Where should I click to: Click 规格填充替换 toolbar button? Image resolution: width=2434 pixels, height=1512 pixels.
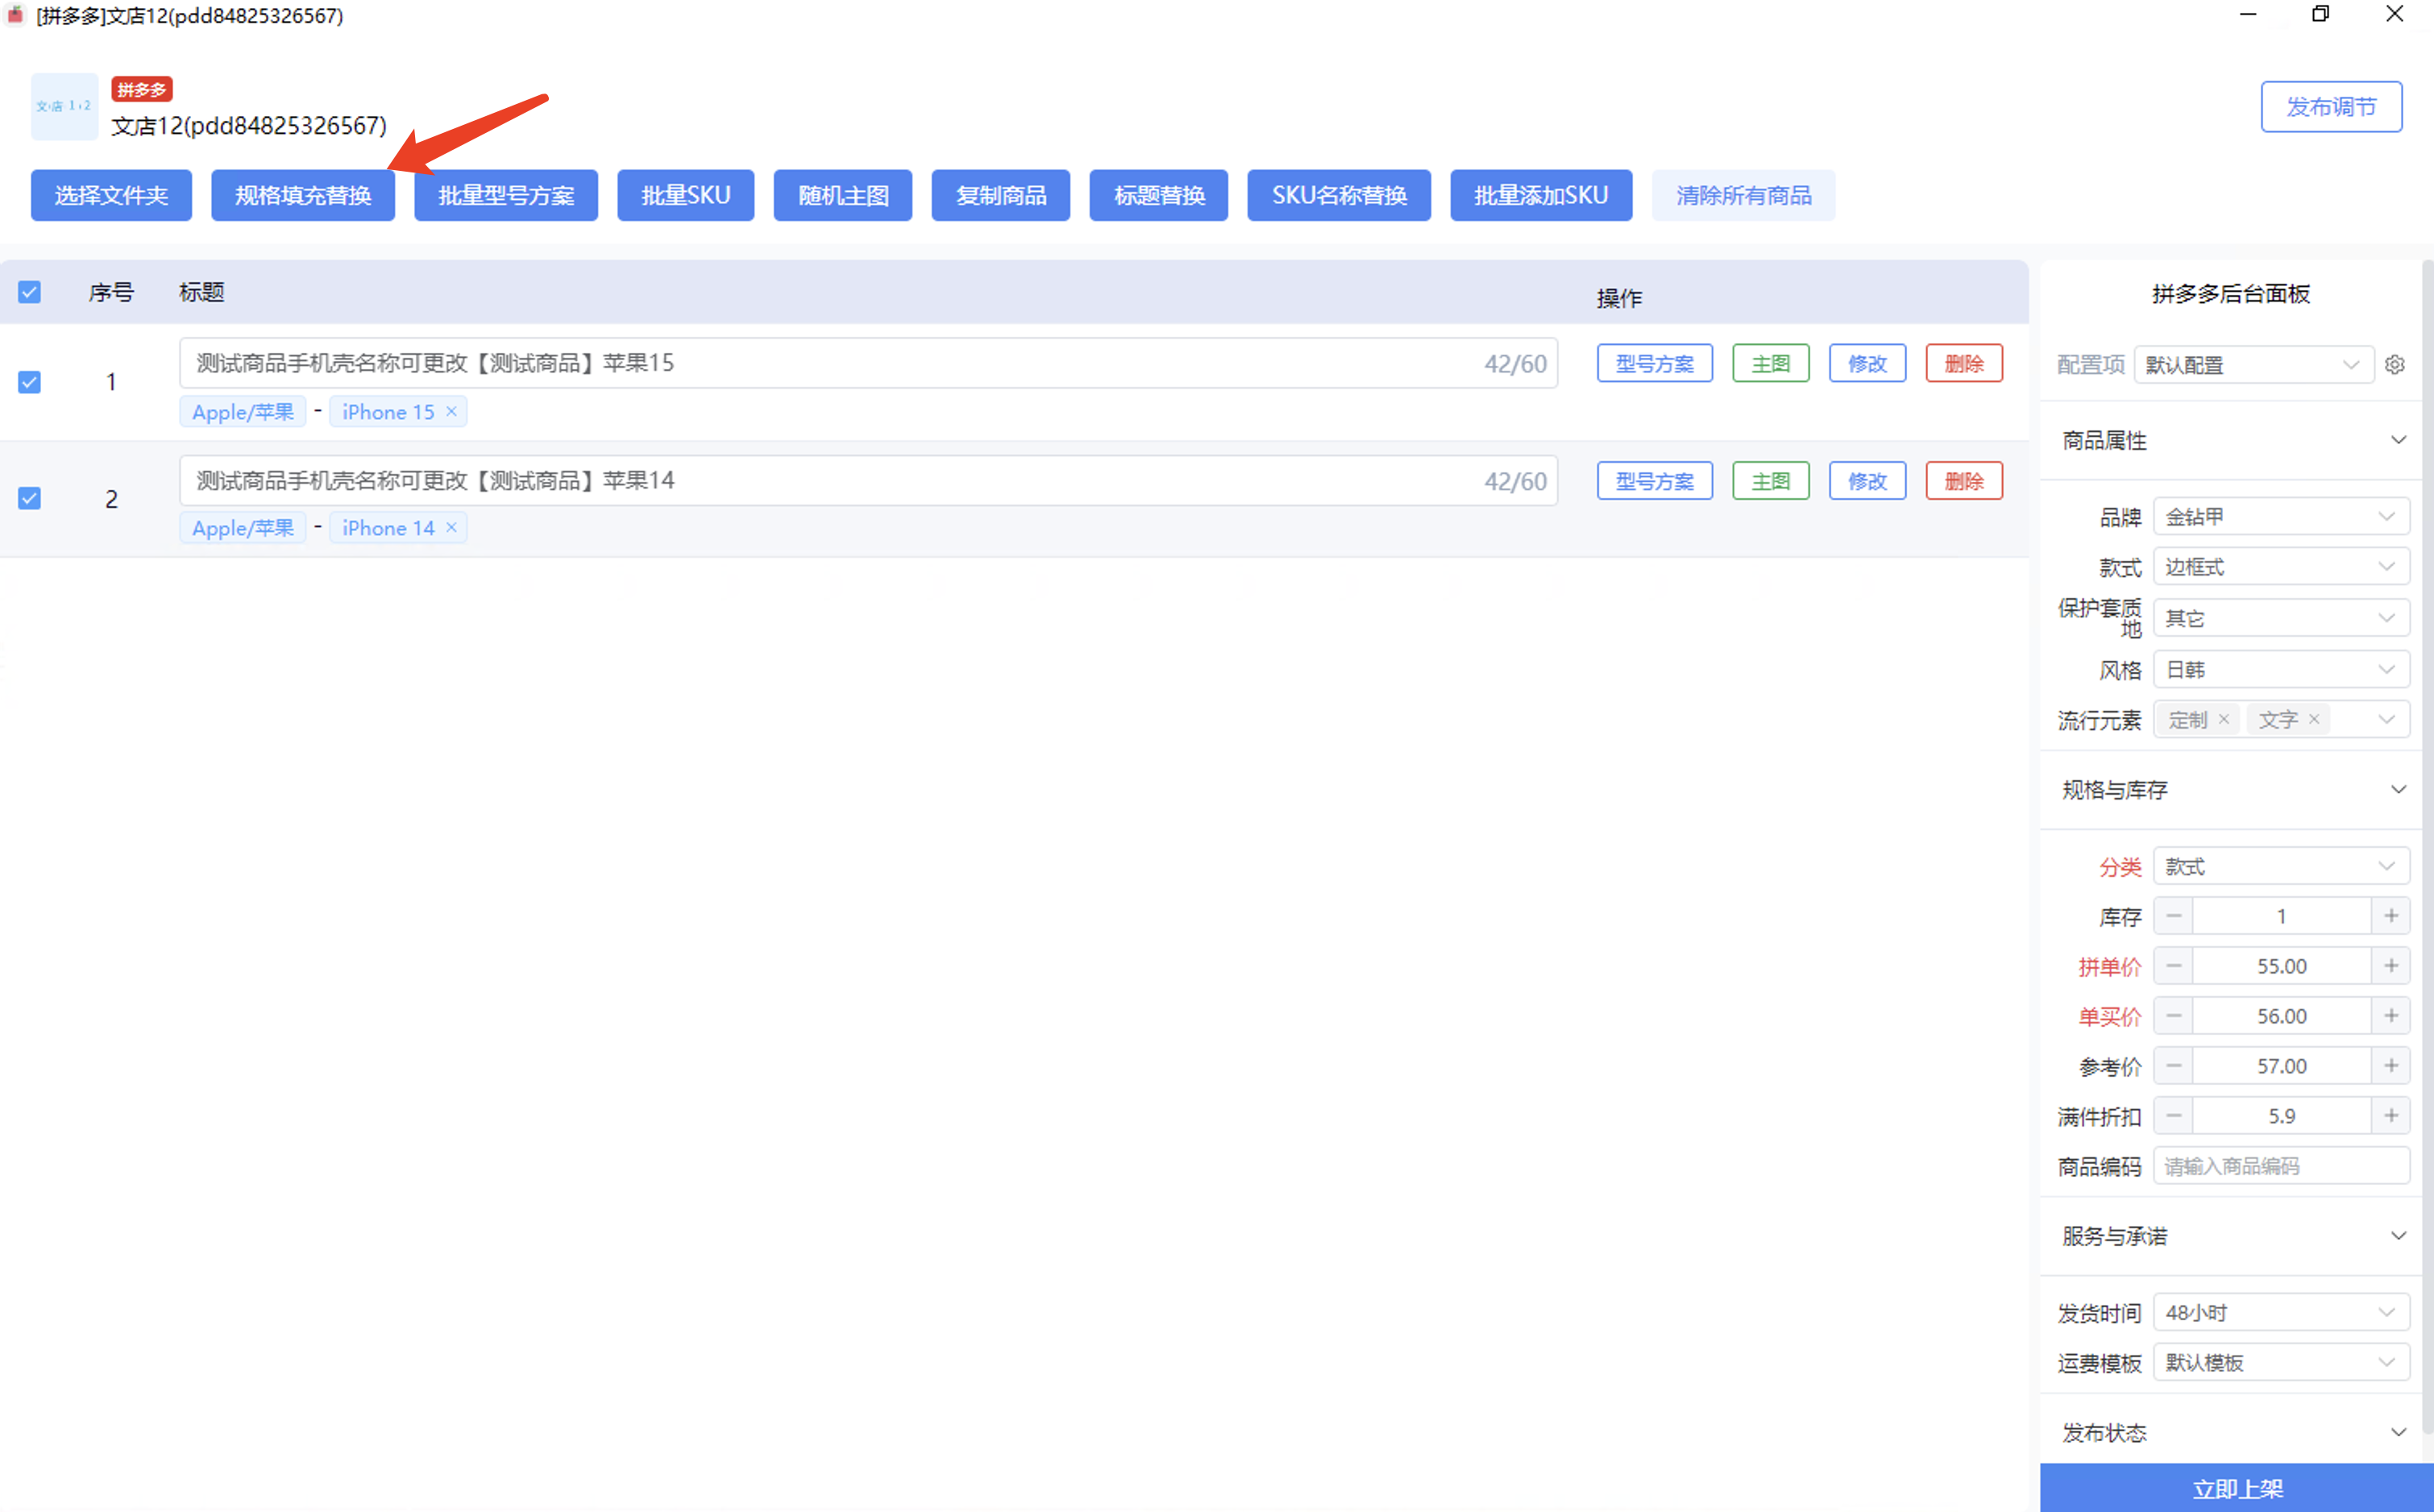(x=303, y=195)
